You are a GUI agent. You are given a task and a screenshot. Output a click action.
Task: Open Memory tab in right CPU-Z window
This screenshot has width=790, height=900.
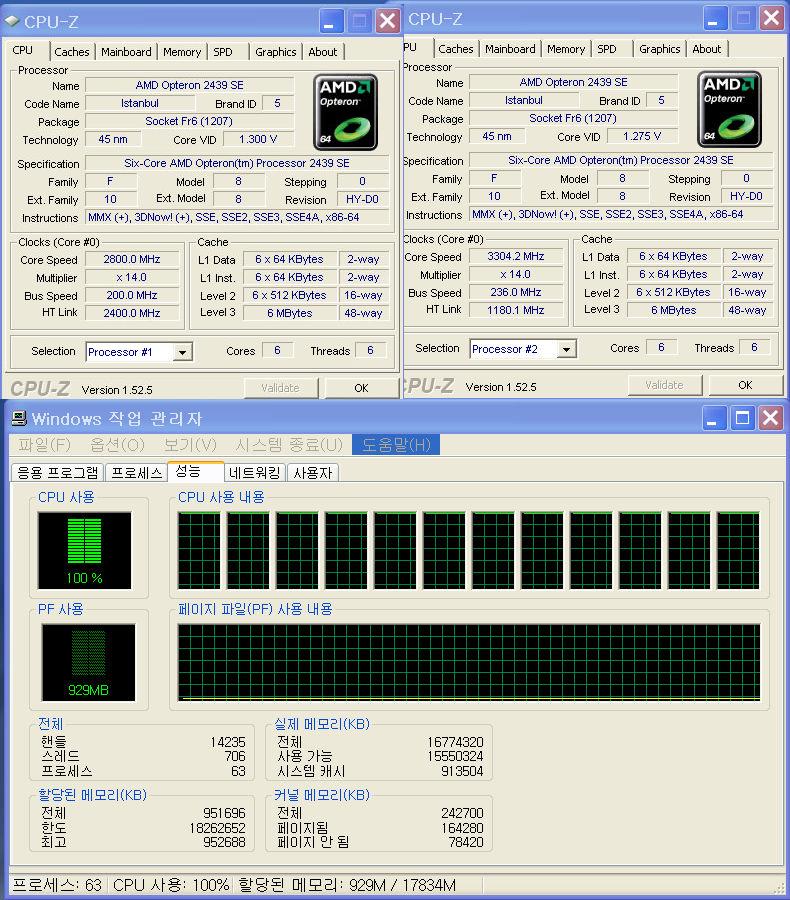point(566,49)
